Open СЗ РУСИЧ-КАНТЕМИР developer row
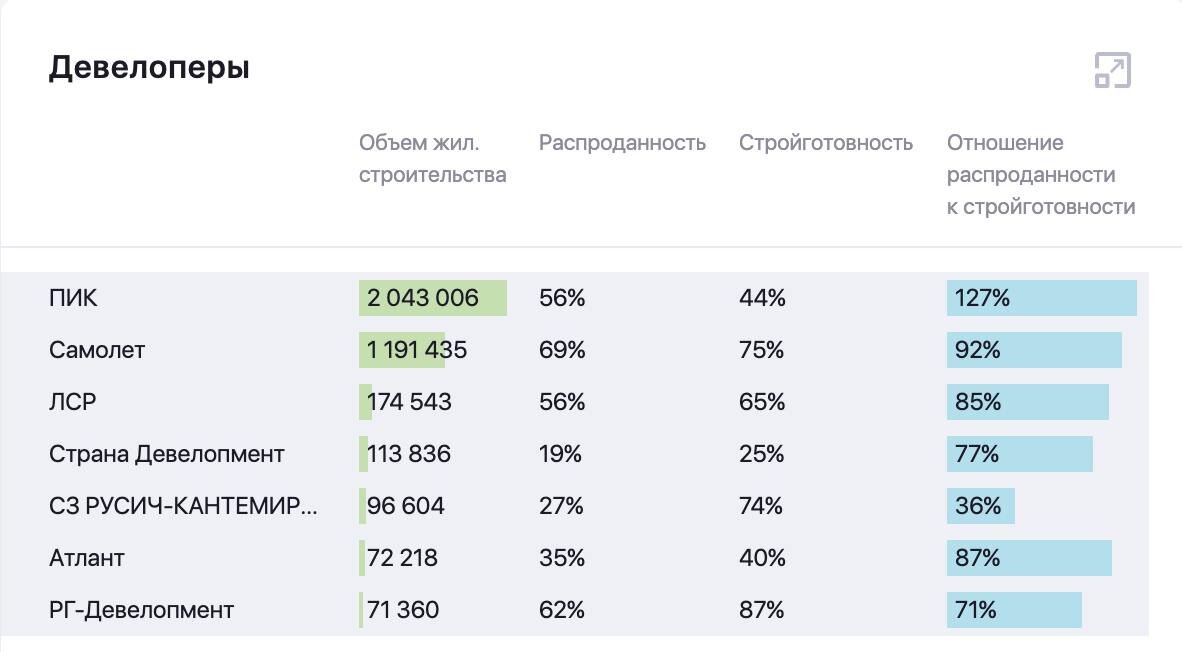The image size is (1182, 652). 183,506
